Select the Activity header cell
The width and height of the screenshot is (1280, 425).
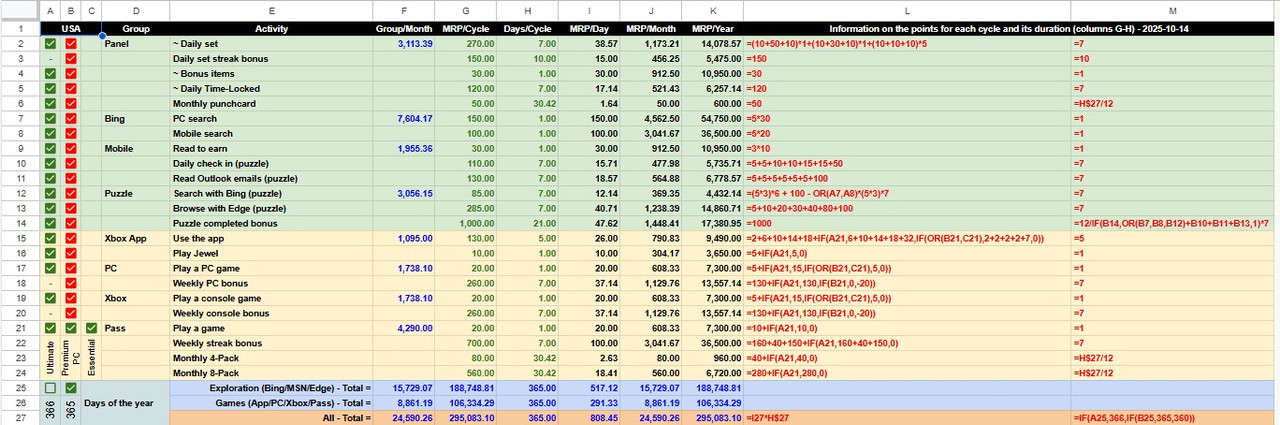pyautogui.click(x=271, y=29)
